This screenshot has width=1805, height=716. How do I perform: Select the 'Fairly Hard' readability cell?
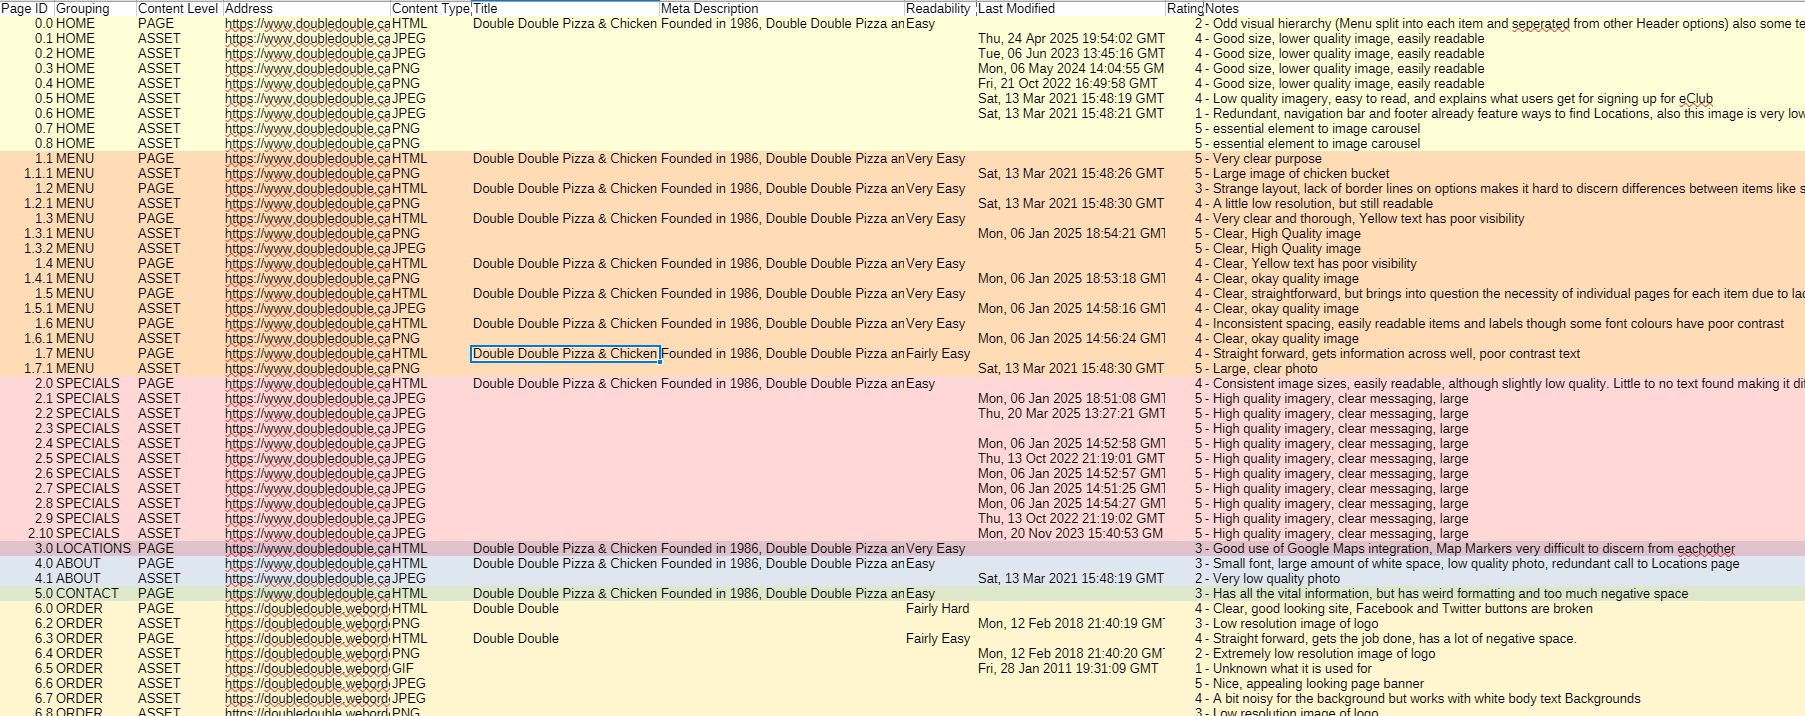click(x=937, y=608)
